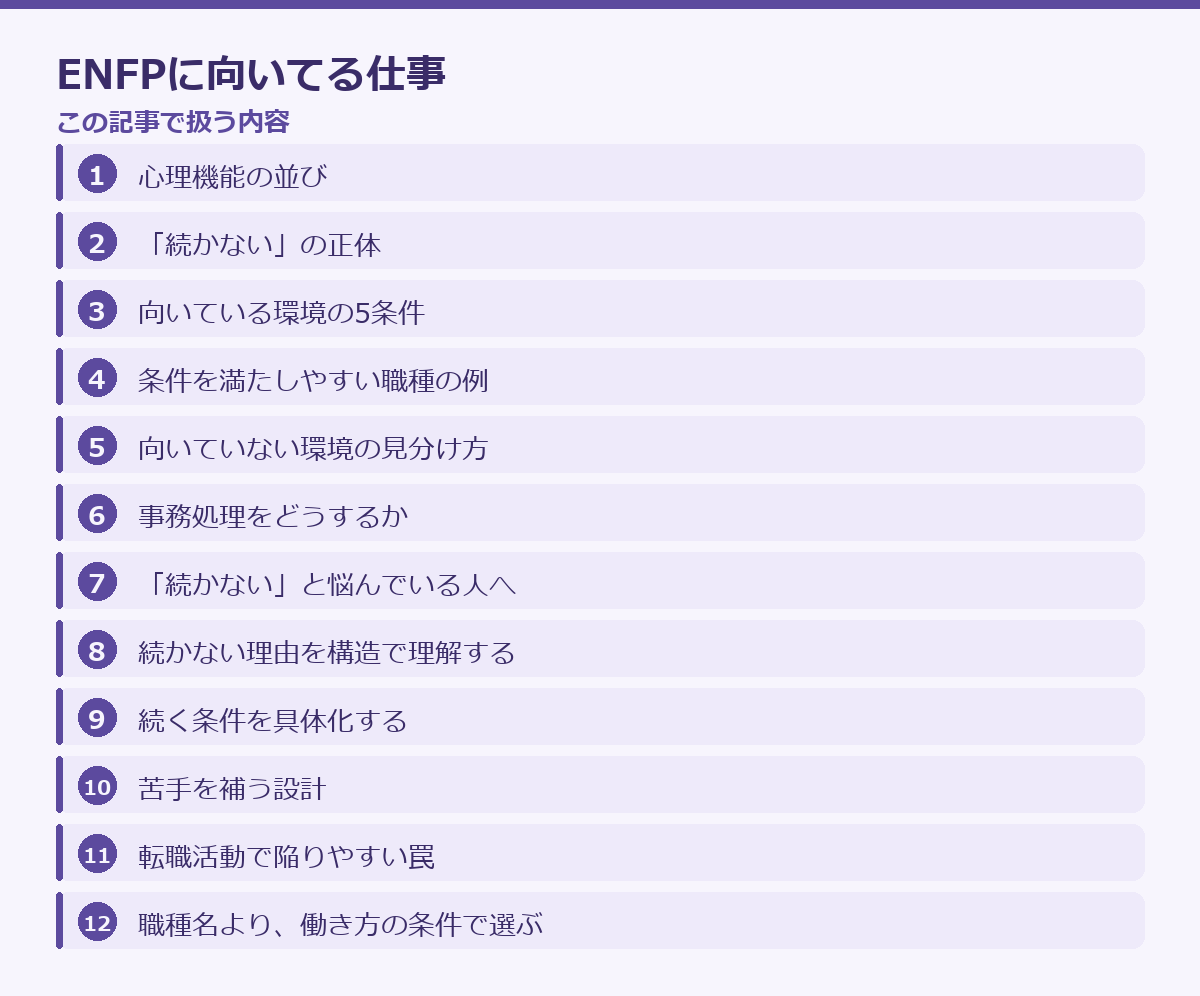The height and width of the screenshot is (996, 1200).
Task: Click the number 11 circle badge
Action: tap(97, 856)
